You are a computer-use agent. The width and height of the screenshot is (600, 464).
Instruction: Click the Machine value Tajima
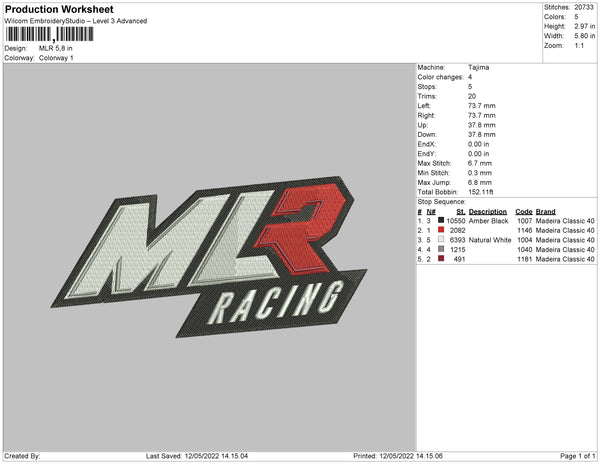tap(479, 67)
